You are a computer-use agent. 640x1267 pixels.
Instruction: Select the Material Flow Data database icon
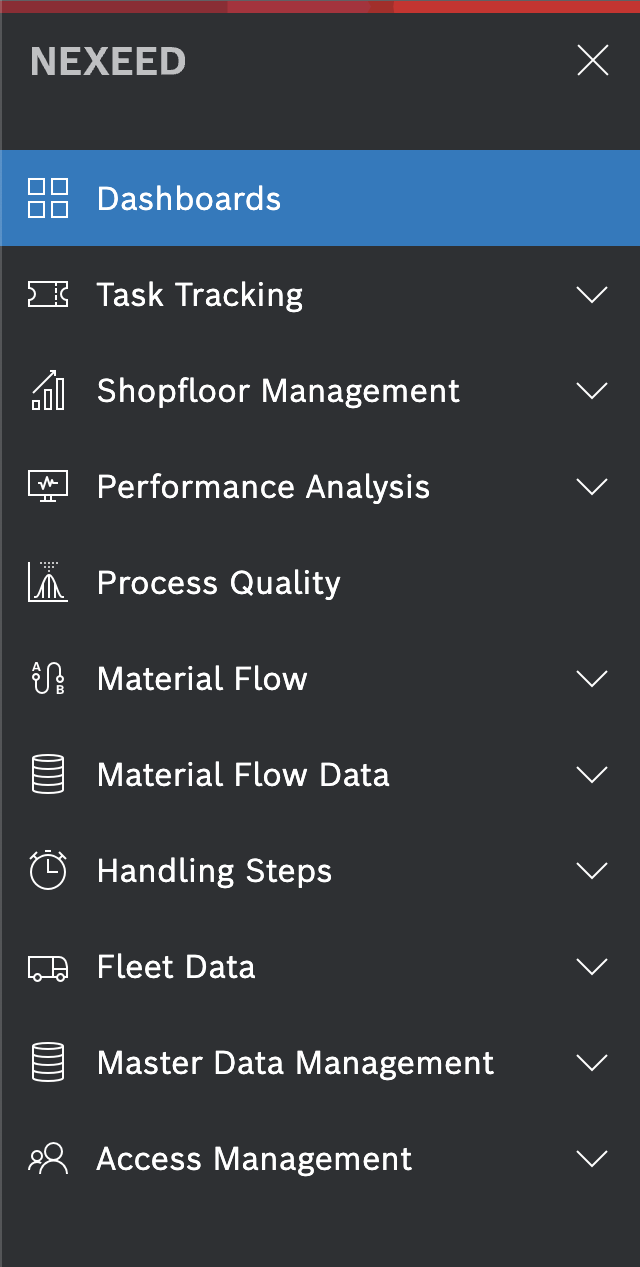[x=48, y=774]
